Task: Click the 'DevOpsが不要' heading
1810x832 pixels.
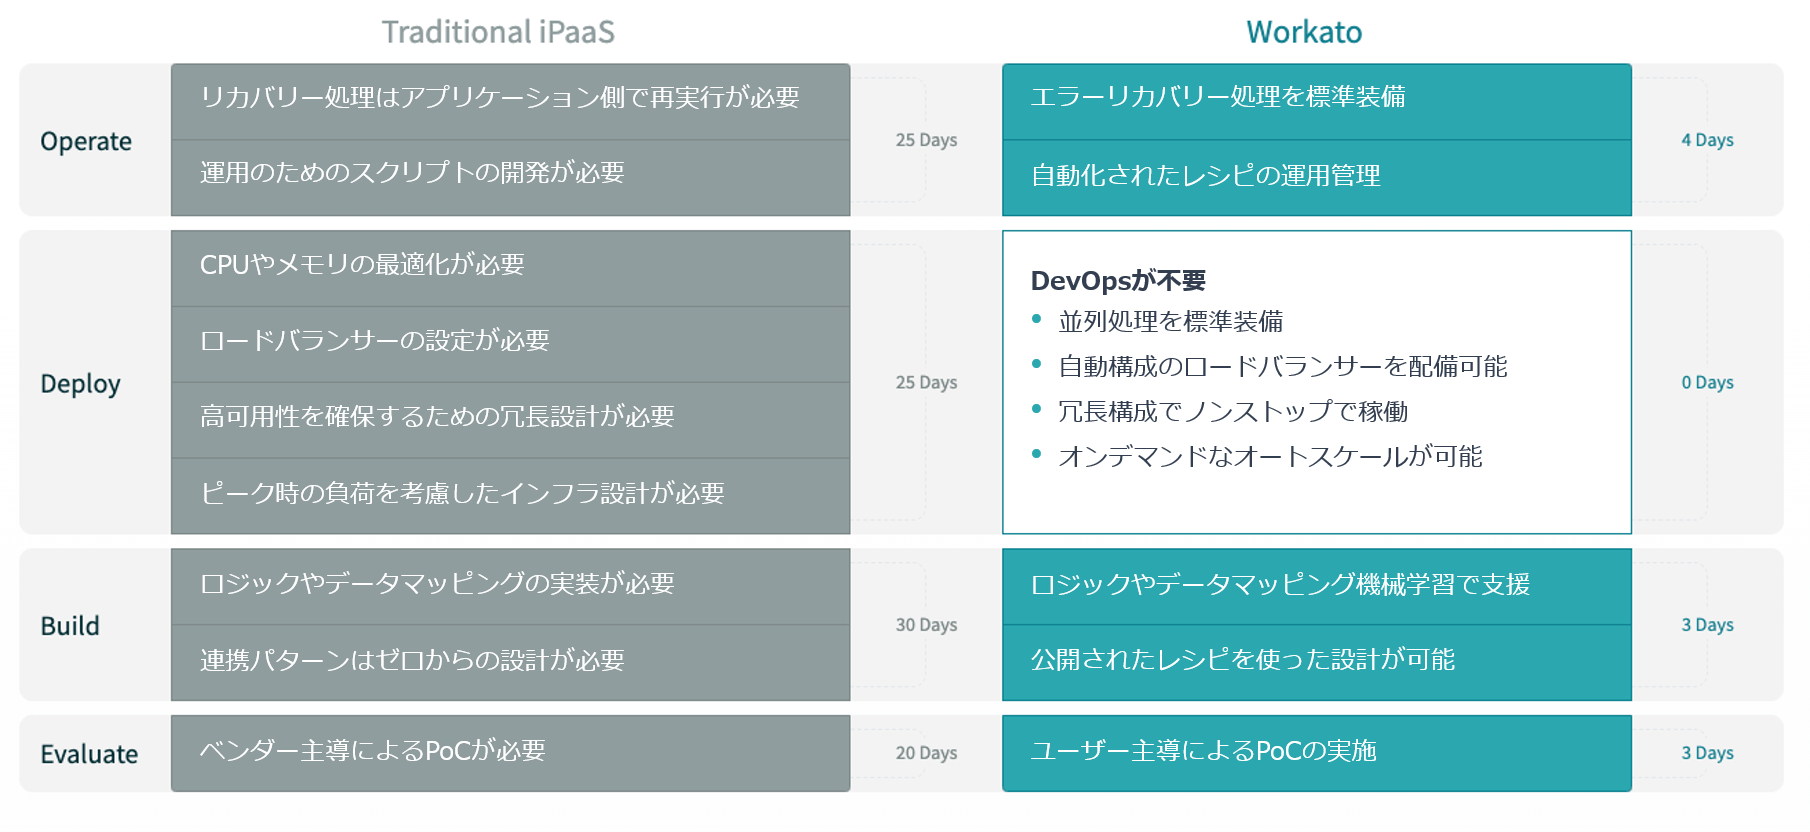Action: pyautogui.click(x=1118, y=281)
